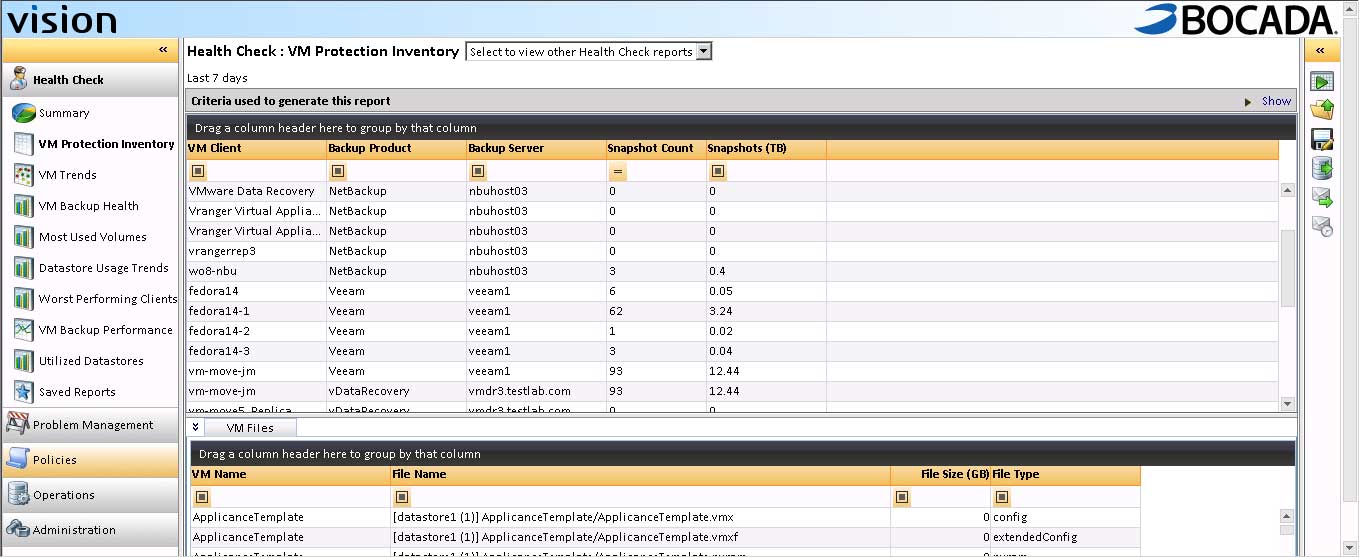Open the Operations section
Screen dimensions: 1359x557
90,495
